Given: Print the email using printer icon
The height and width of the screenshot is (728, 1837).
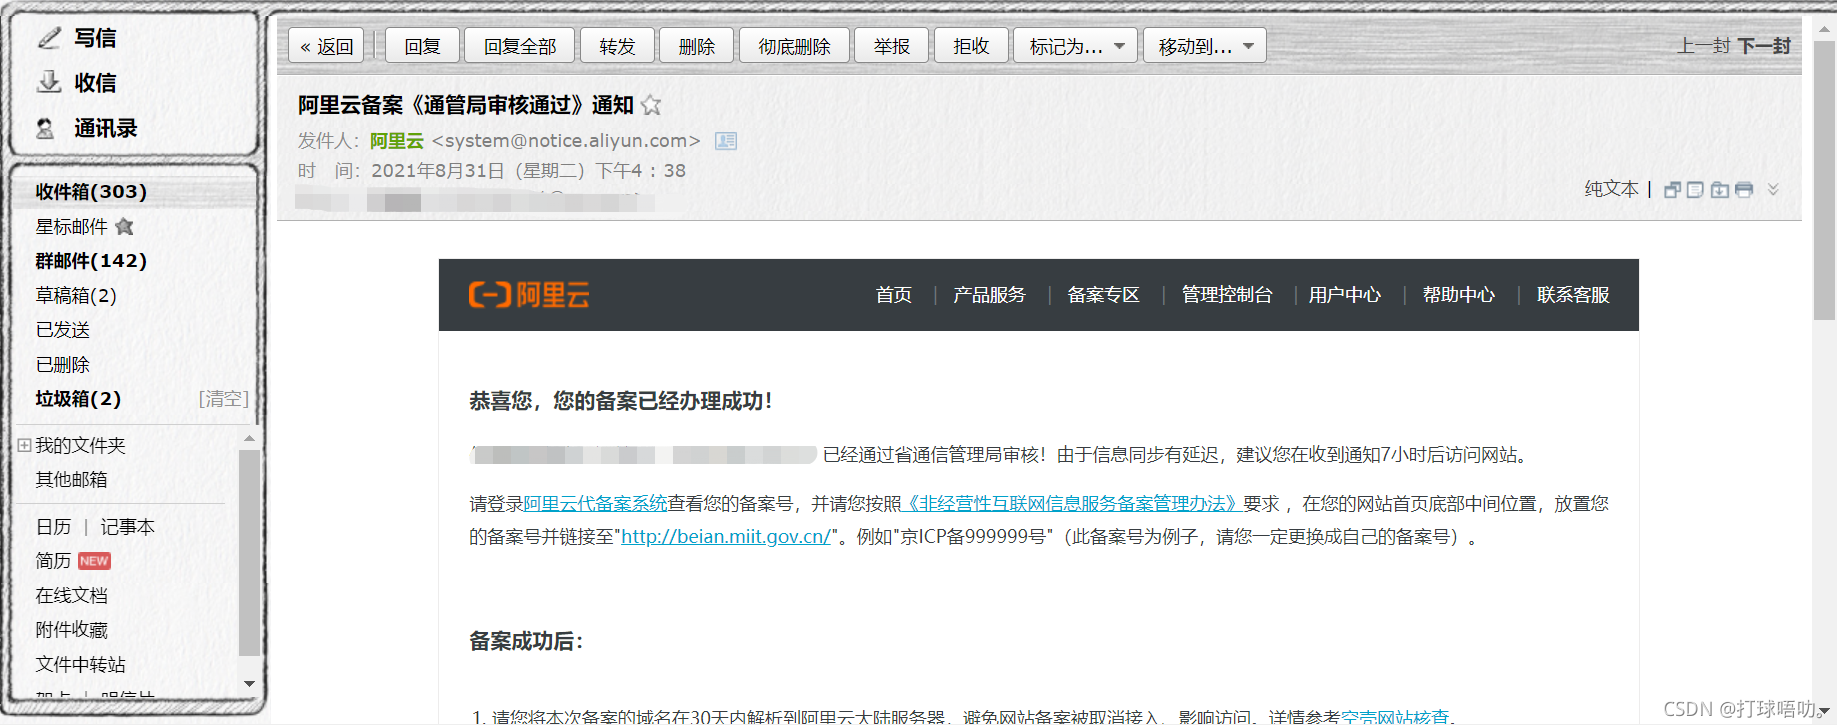Looking at the screenshot, I should pyautogui.click(x=1744, y=190).
